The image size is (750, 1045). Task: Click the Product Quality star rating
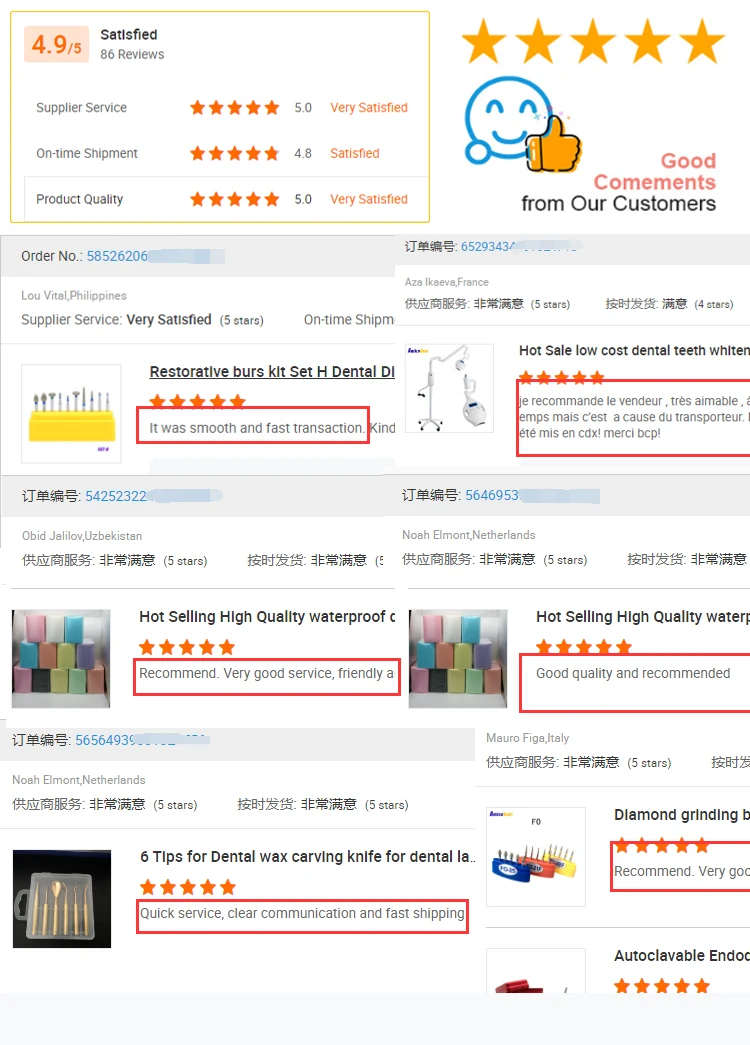(x=234, y=199)
